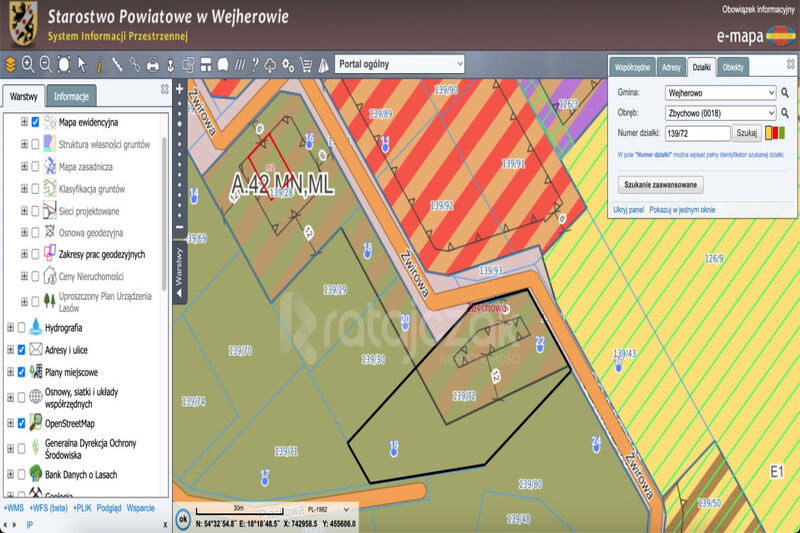Click the Ukryj panel link
800x533 pixels.
[x=628, y=210]
